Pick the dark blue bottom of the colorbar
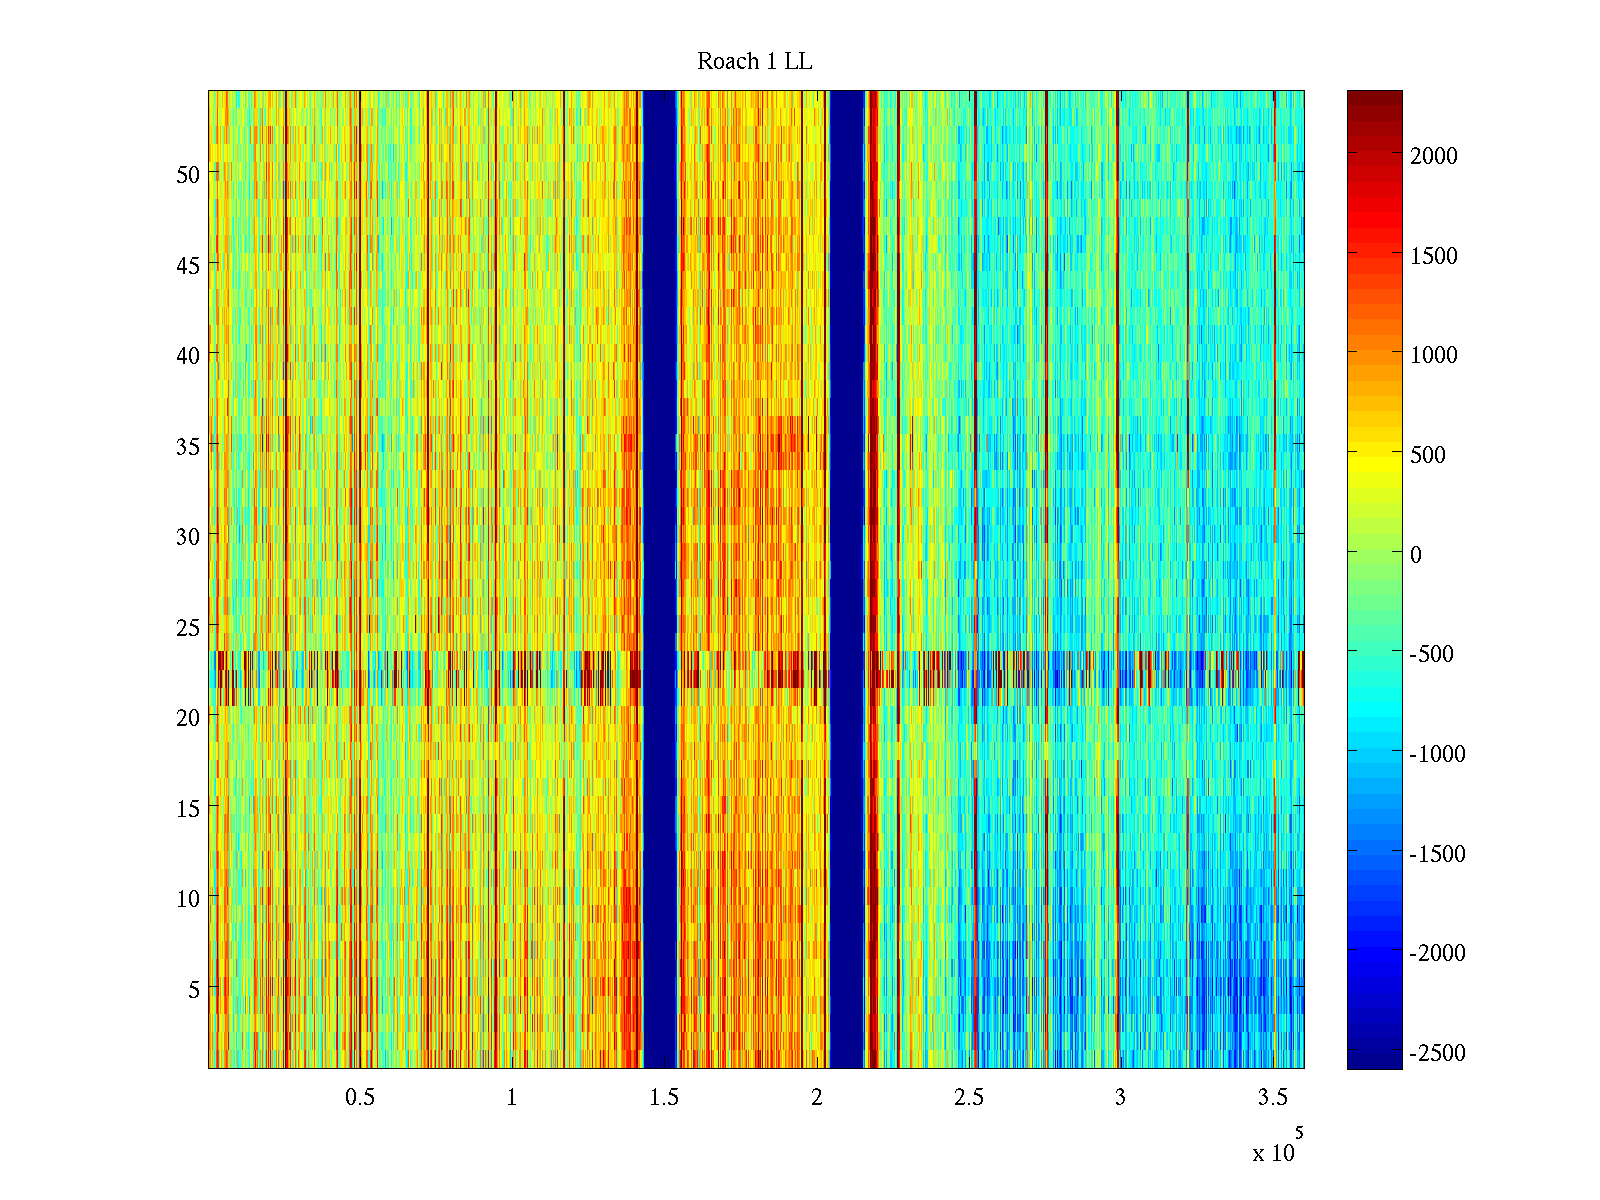The width and height of the screenshot is (1600, 1200). 1374,1055
